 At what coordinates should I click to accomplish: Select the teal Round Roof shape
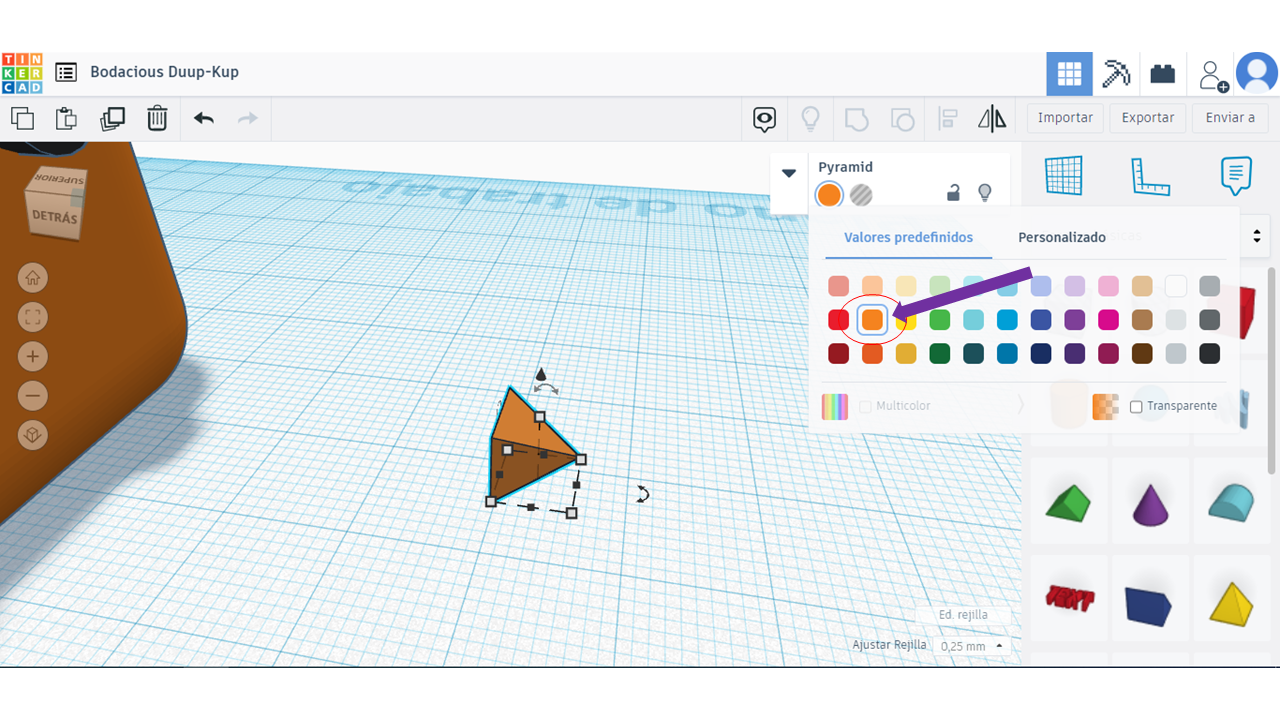(1230, 502)
